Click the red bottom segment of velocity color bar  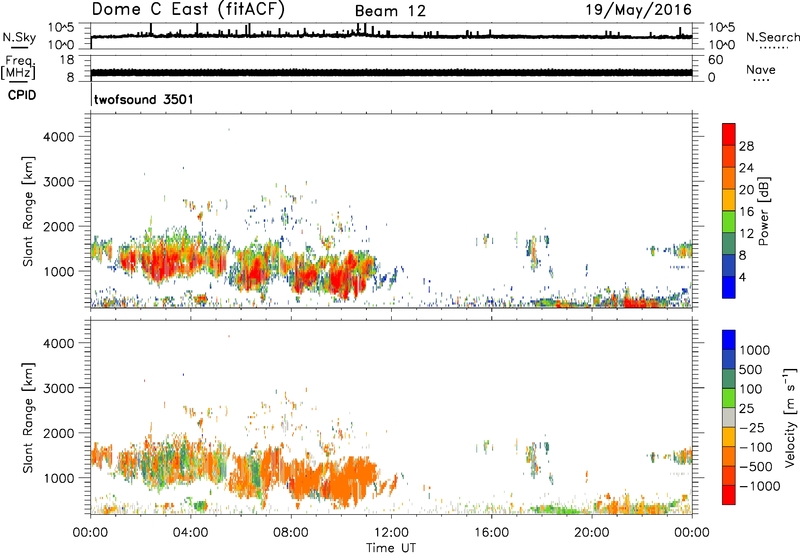coord(729,495)
